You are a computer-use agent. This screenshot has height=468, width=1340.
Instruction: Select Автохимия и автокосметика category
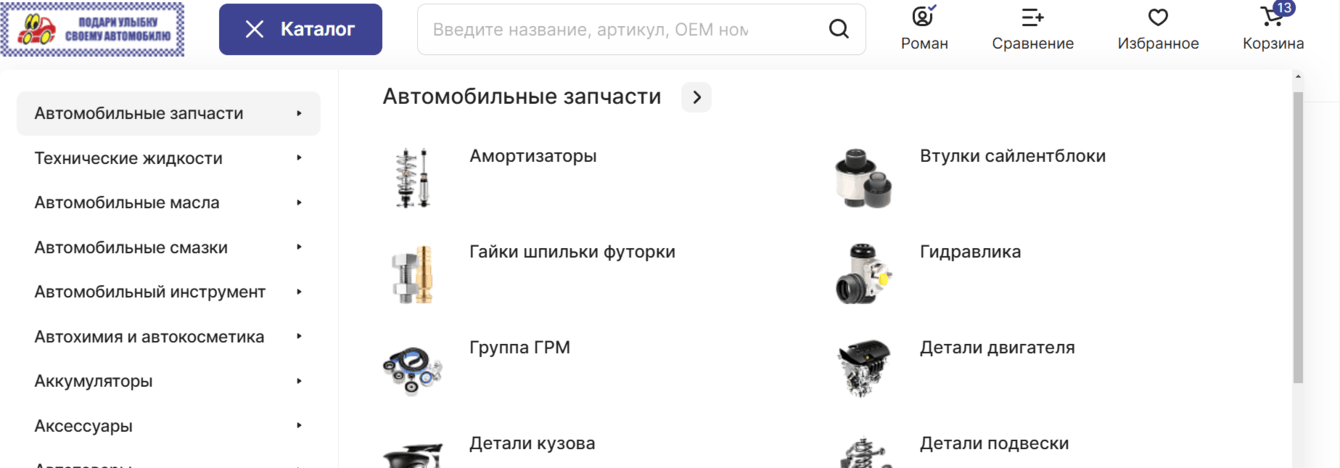149,337
